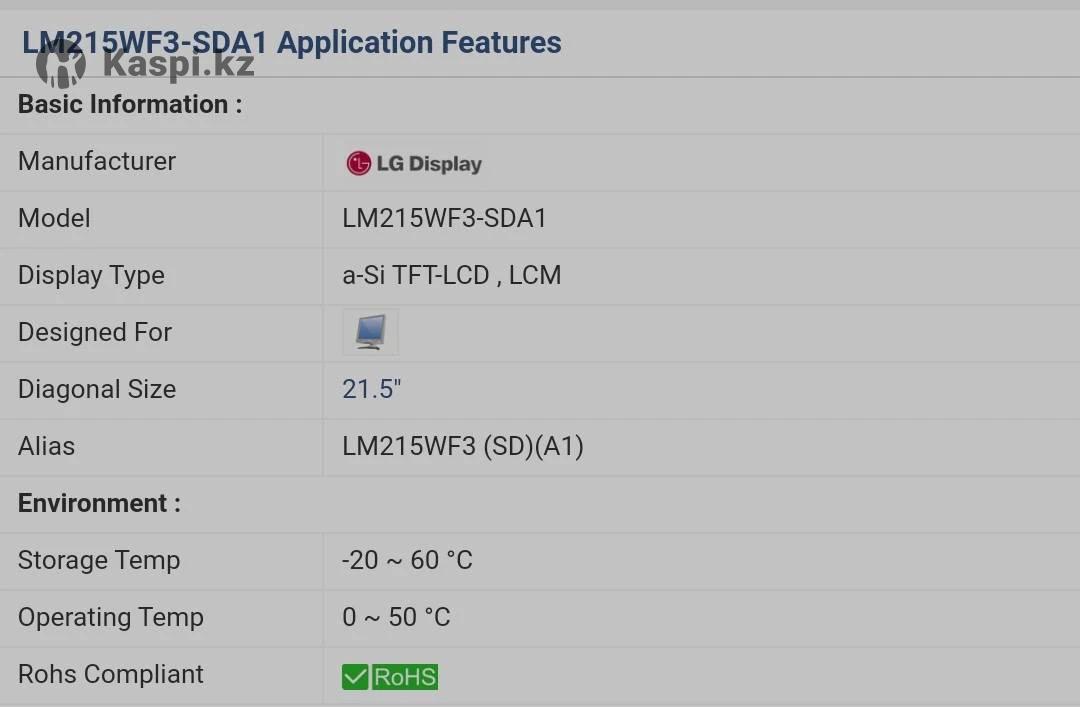Click the LG Display manufacturer logo

pyautogui.click(x=414, y=163)
